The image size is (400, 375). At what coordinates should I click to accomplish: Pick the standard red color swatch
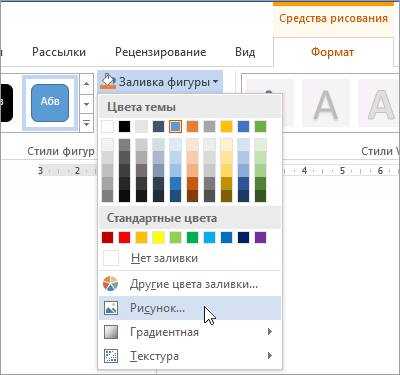point(124,238)
